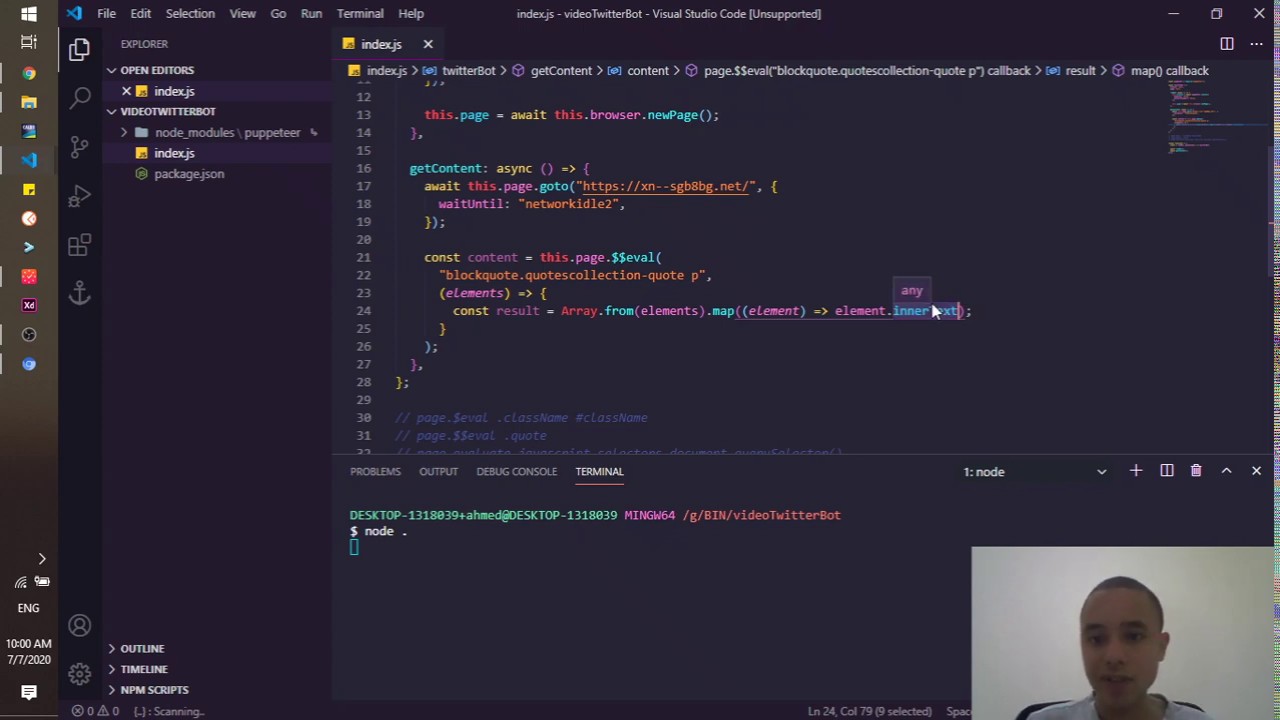
Task: Expand the Outline section
Action: (142, 649)
